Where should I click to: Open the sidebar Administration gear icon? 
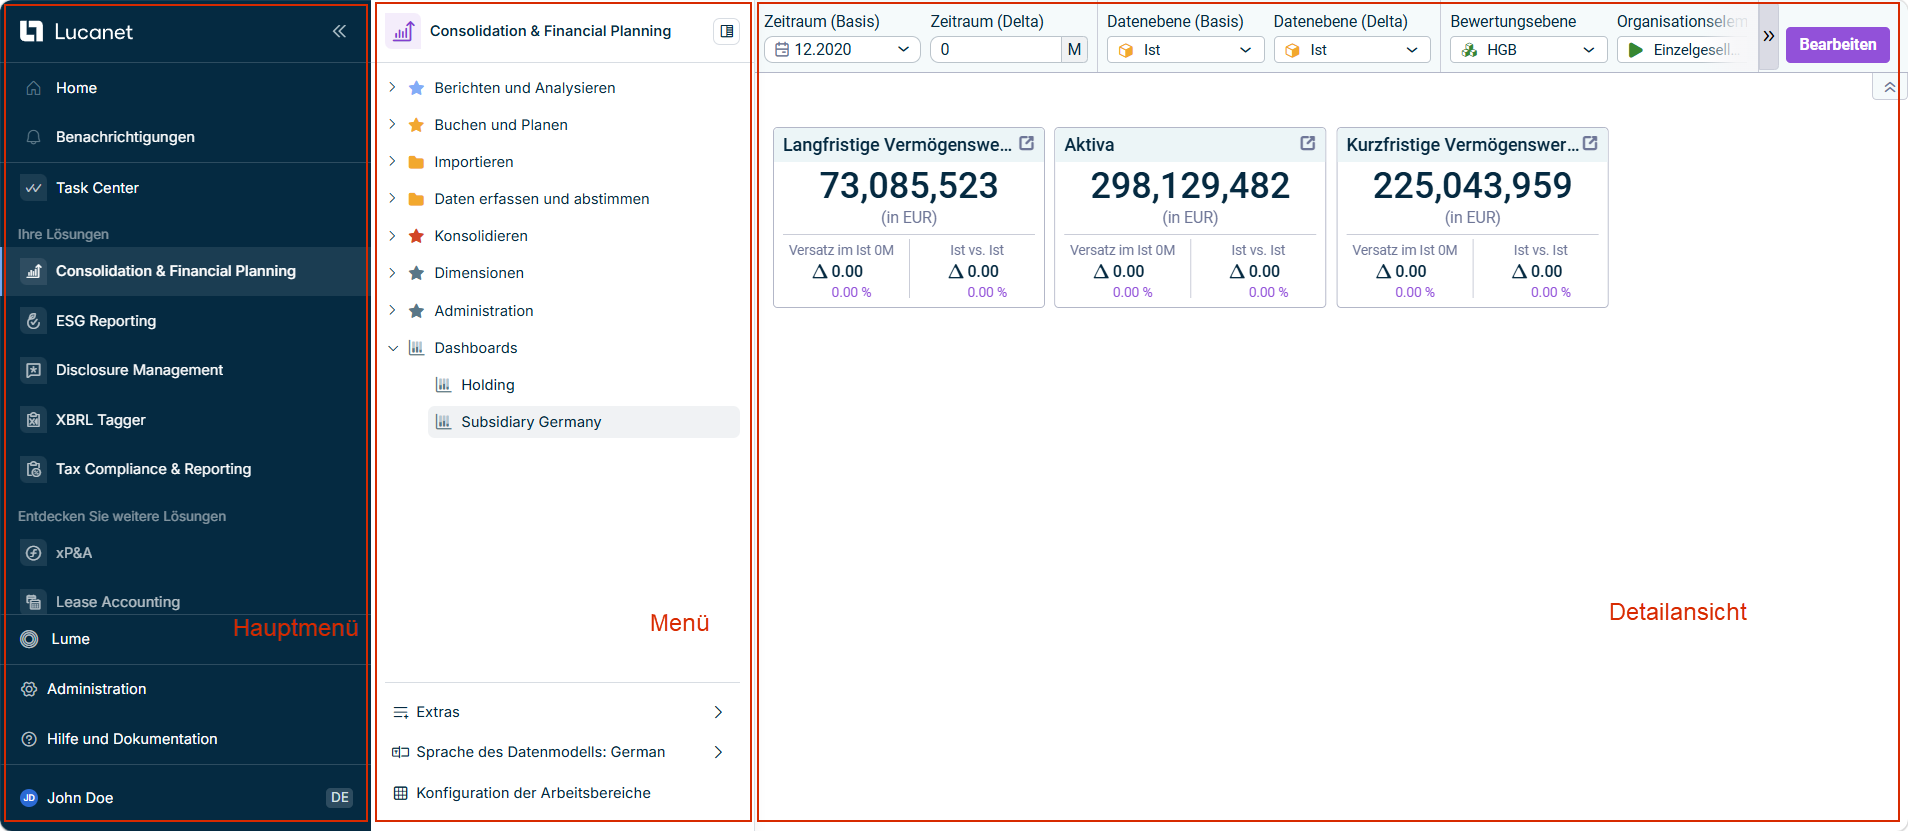[30, 689]
